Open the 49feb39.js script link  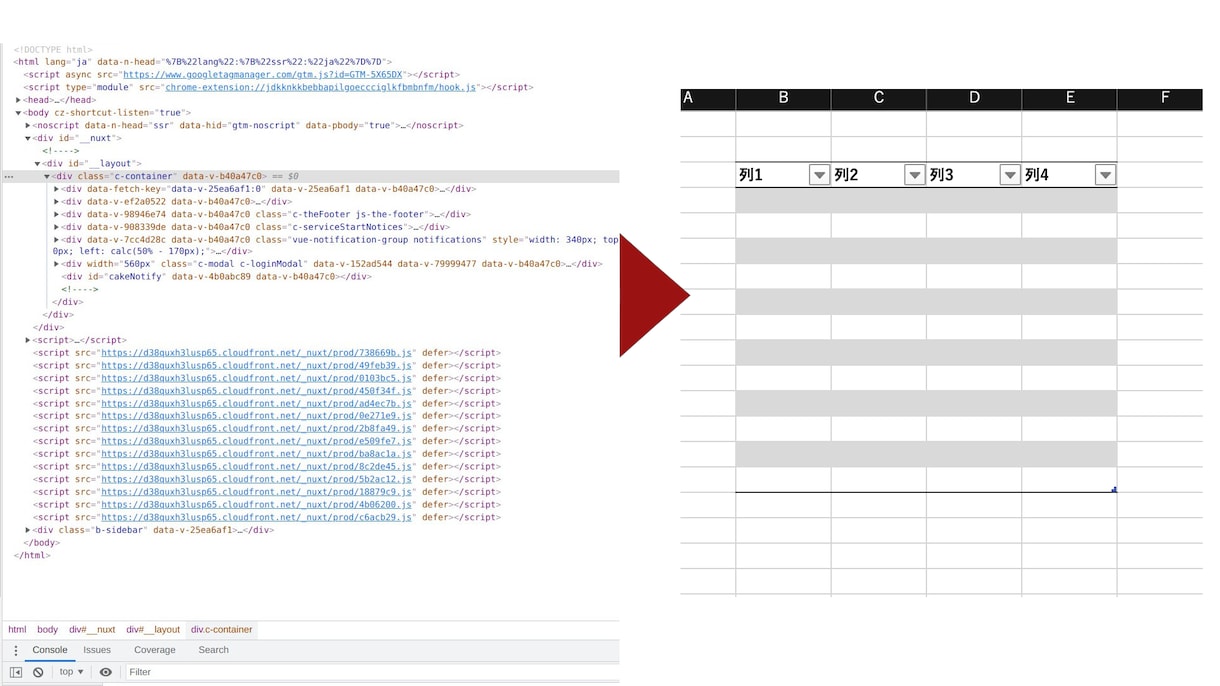[x=256, y=366]
